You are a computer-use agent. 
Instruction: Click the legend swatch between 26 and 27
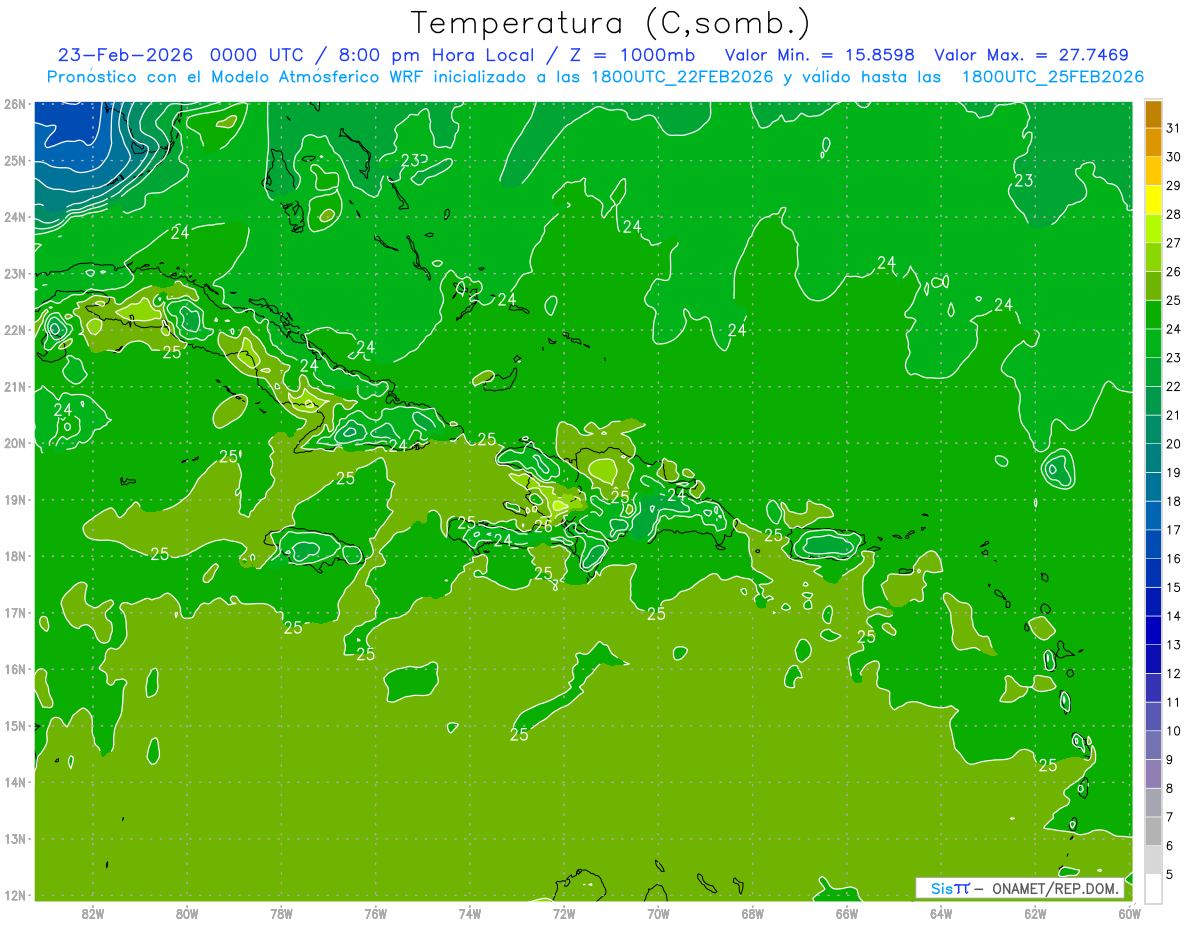(x=1153, y=257)
